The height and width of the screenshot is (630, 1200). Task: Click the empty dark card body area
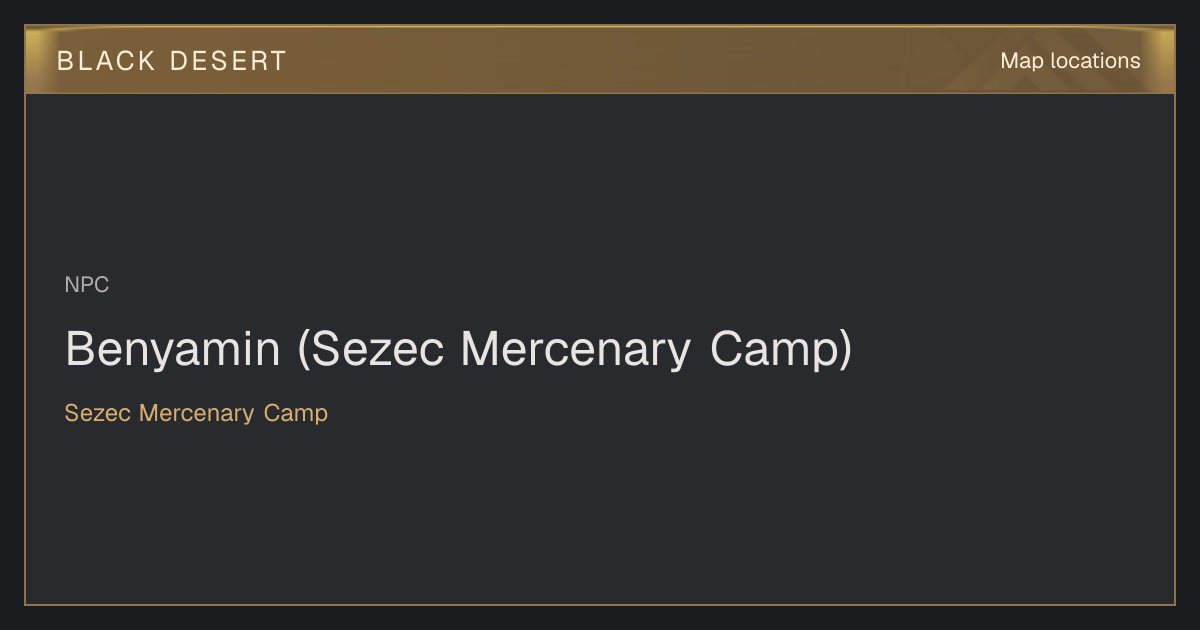600,510
